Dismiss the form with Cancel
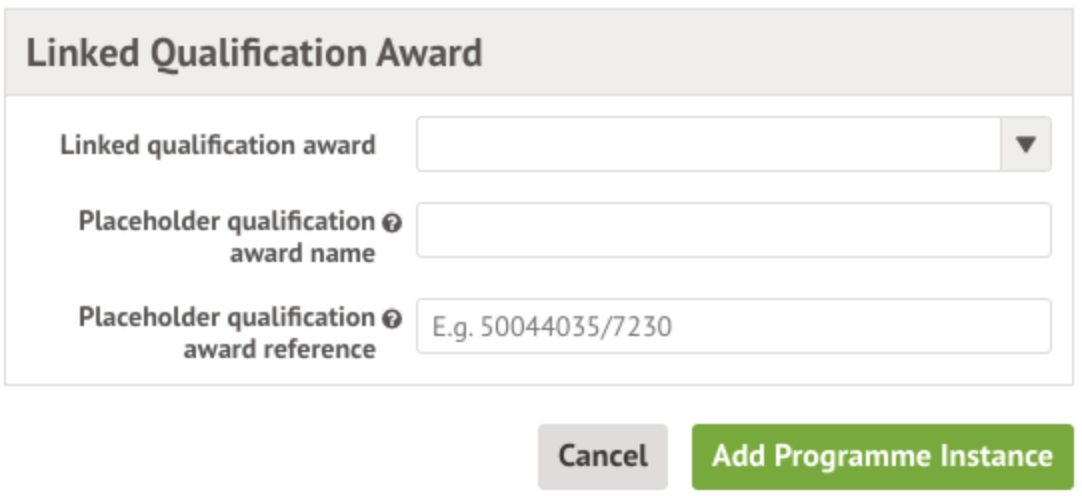 click(x=602, y=456)
